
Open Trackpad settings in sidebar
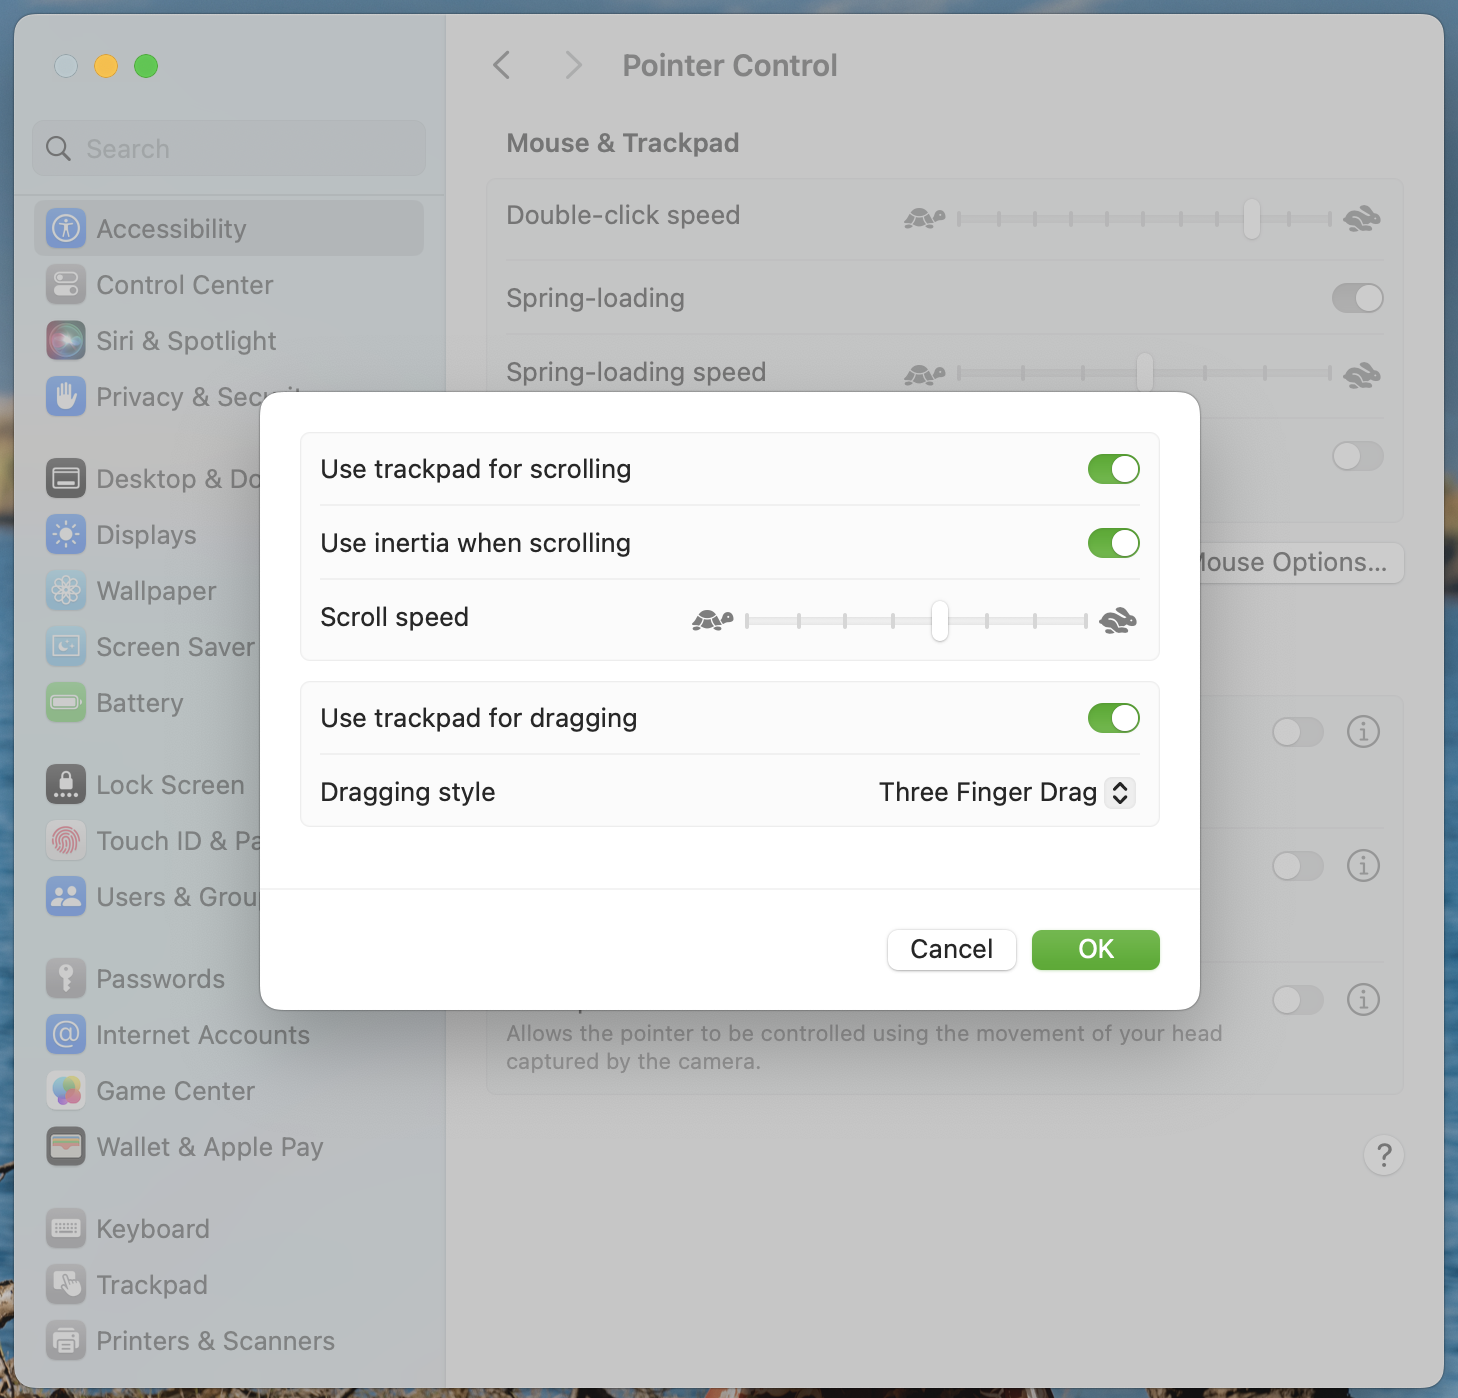click(x=151, y=1285)
